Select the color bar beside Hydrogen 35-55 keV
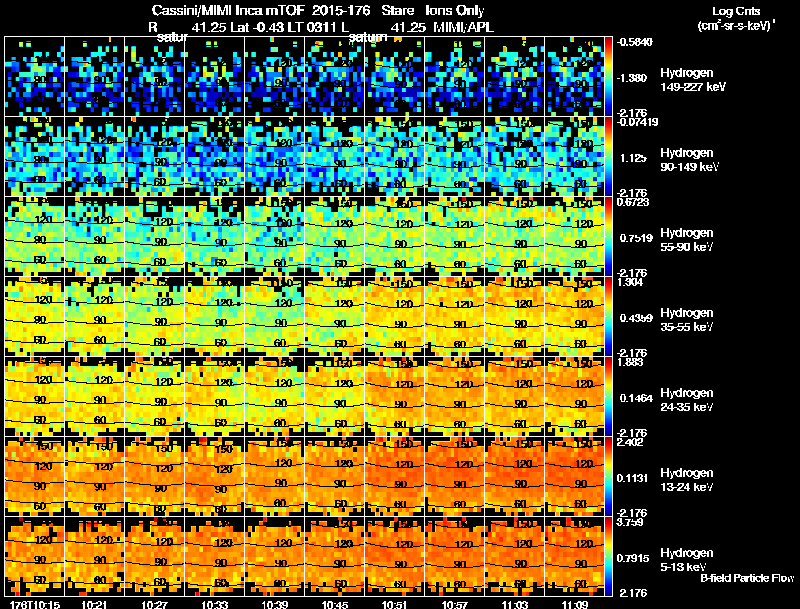 [608, 317]
